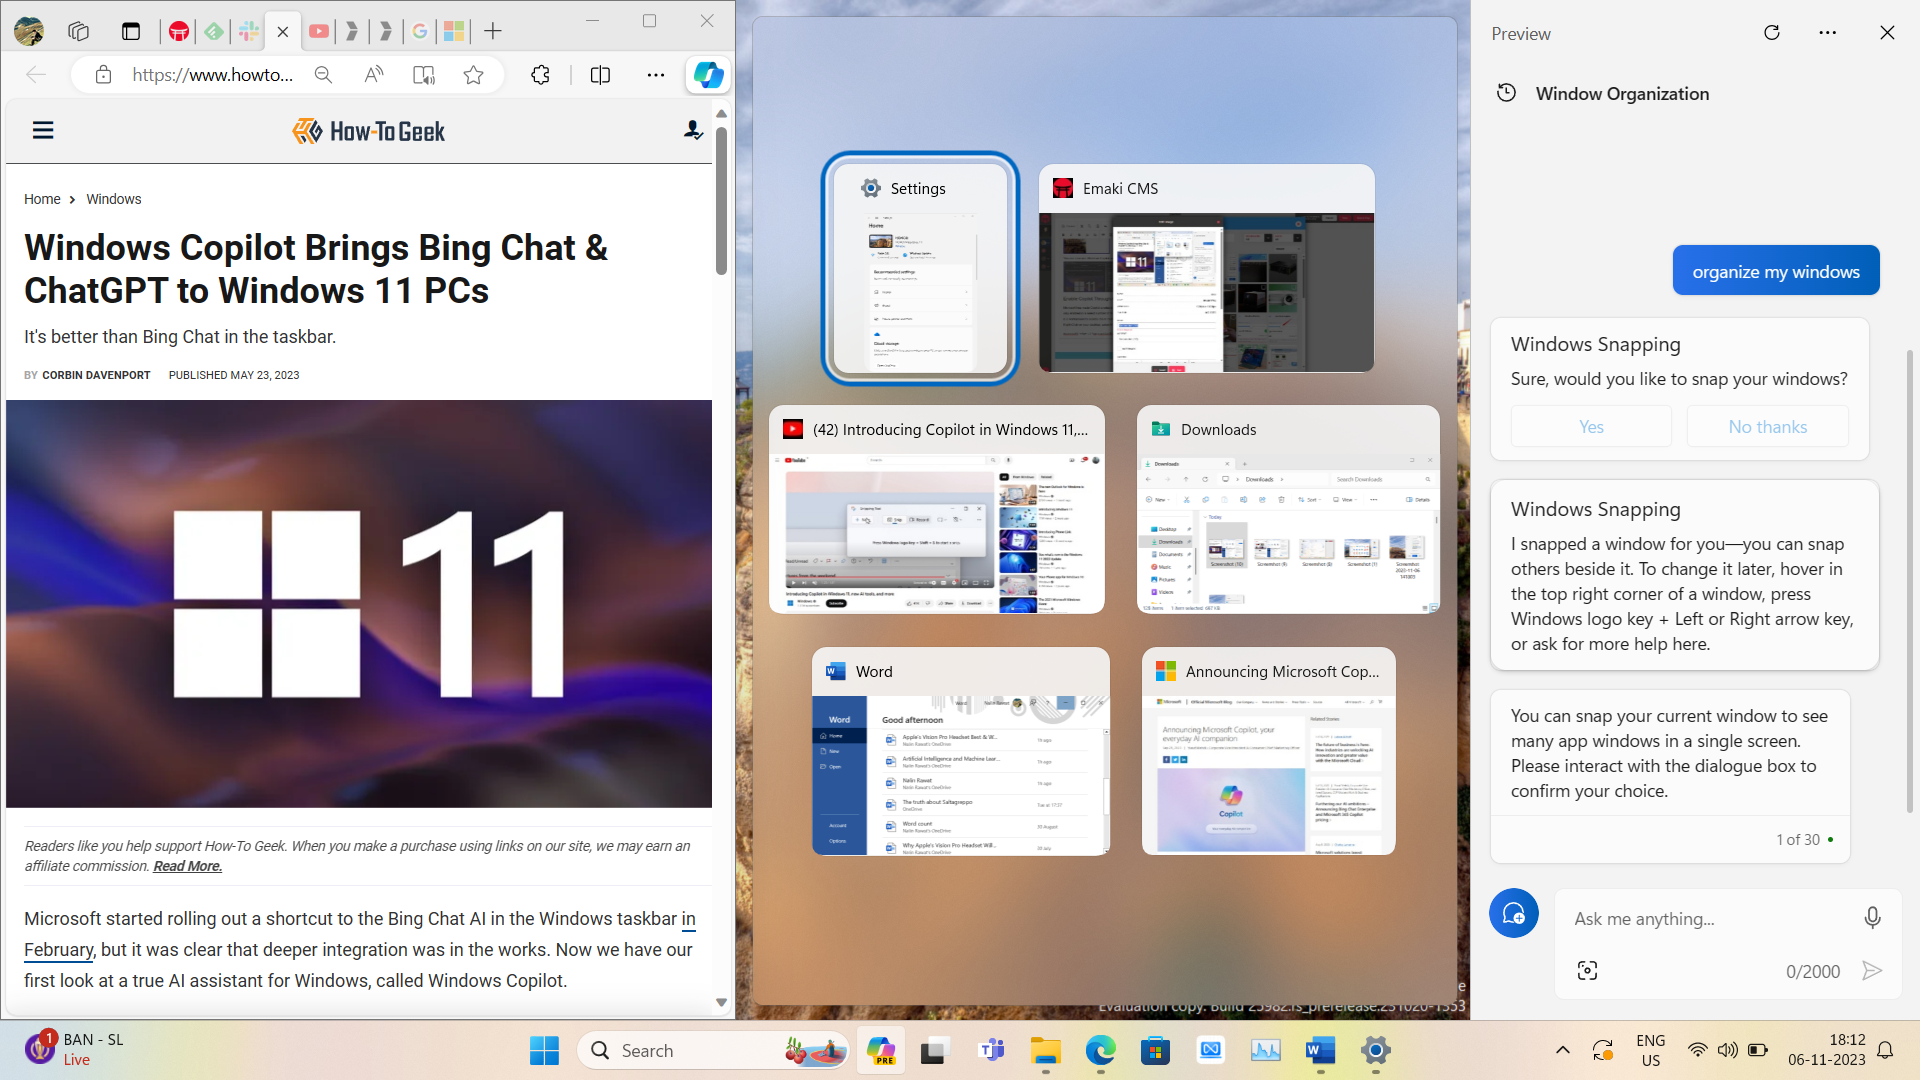Image resolution: width=1920 pixels, height=1080 pixels.
Task: Open File Explorer from the taskbar
Action: [1046, 1050]
